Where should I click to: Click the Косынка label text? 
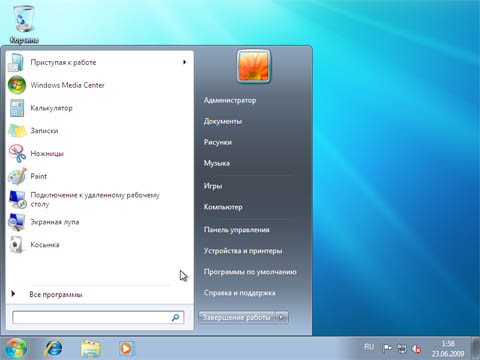pos(45,245)
